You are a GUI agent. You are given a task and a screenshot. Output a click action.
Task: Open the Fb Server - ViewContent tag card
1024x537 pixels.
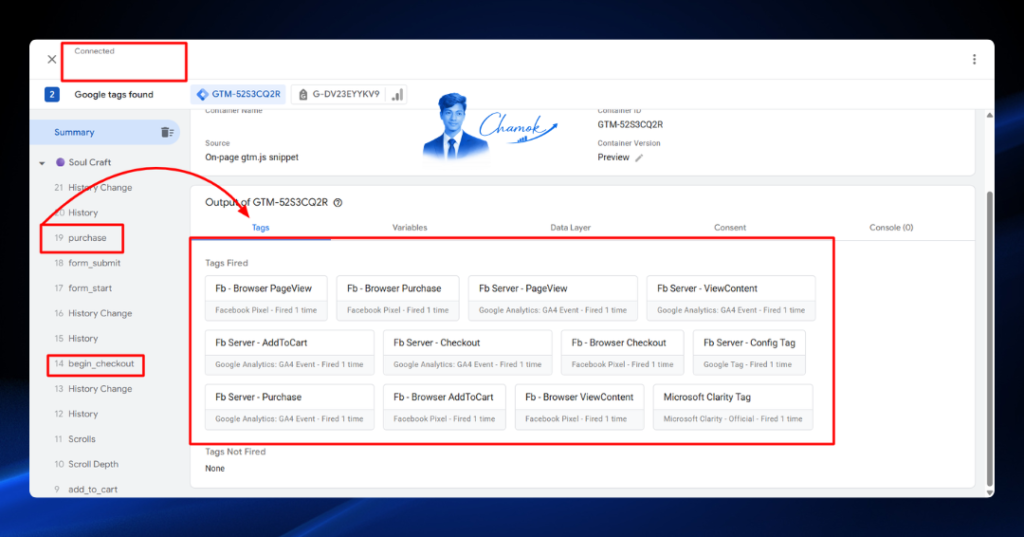pyautogui.click(x=731, y=298)
